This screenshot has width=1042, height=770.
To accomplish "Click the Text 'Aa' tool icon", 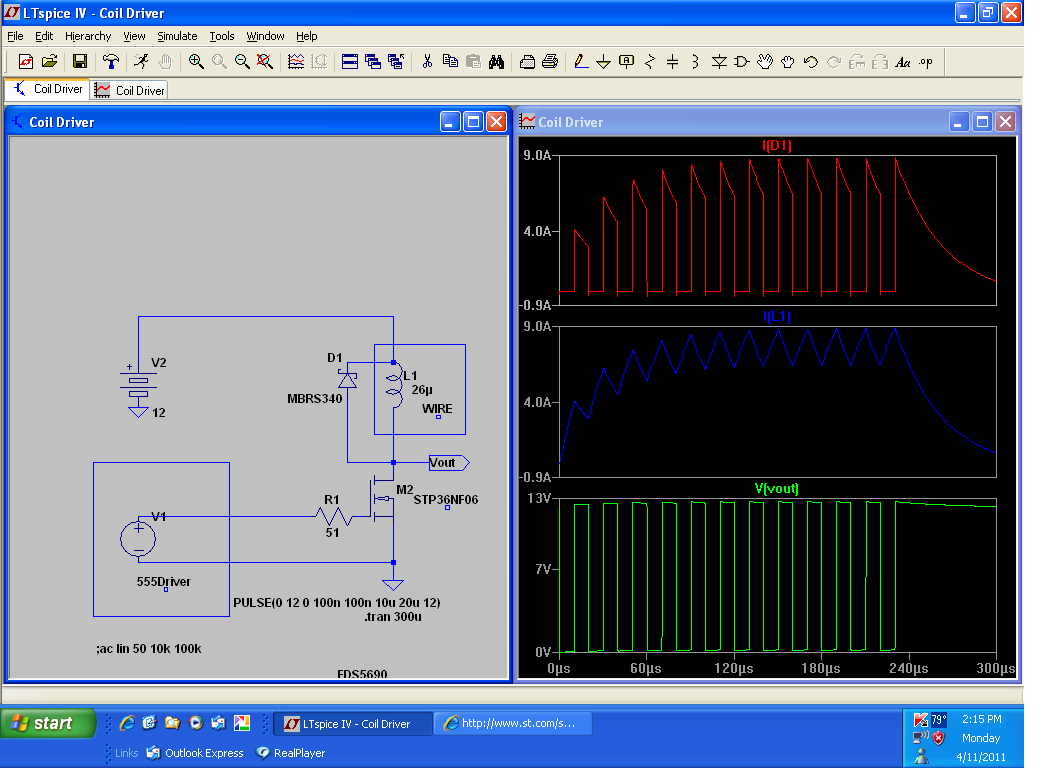I will pos(902,62).
